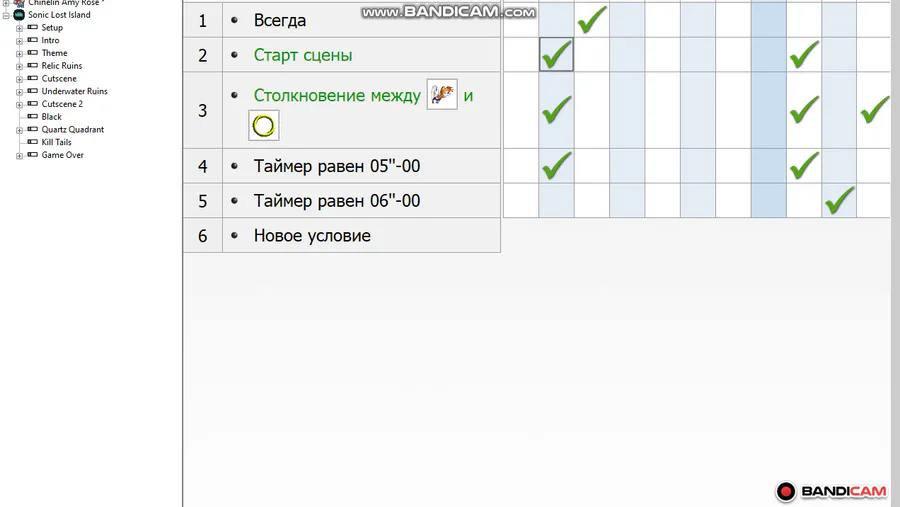Click the 'Таймер равен 05"-00' condition
Viewport: 900px width, 507px height.
(336, 166)
